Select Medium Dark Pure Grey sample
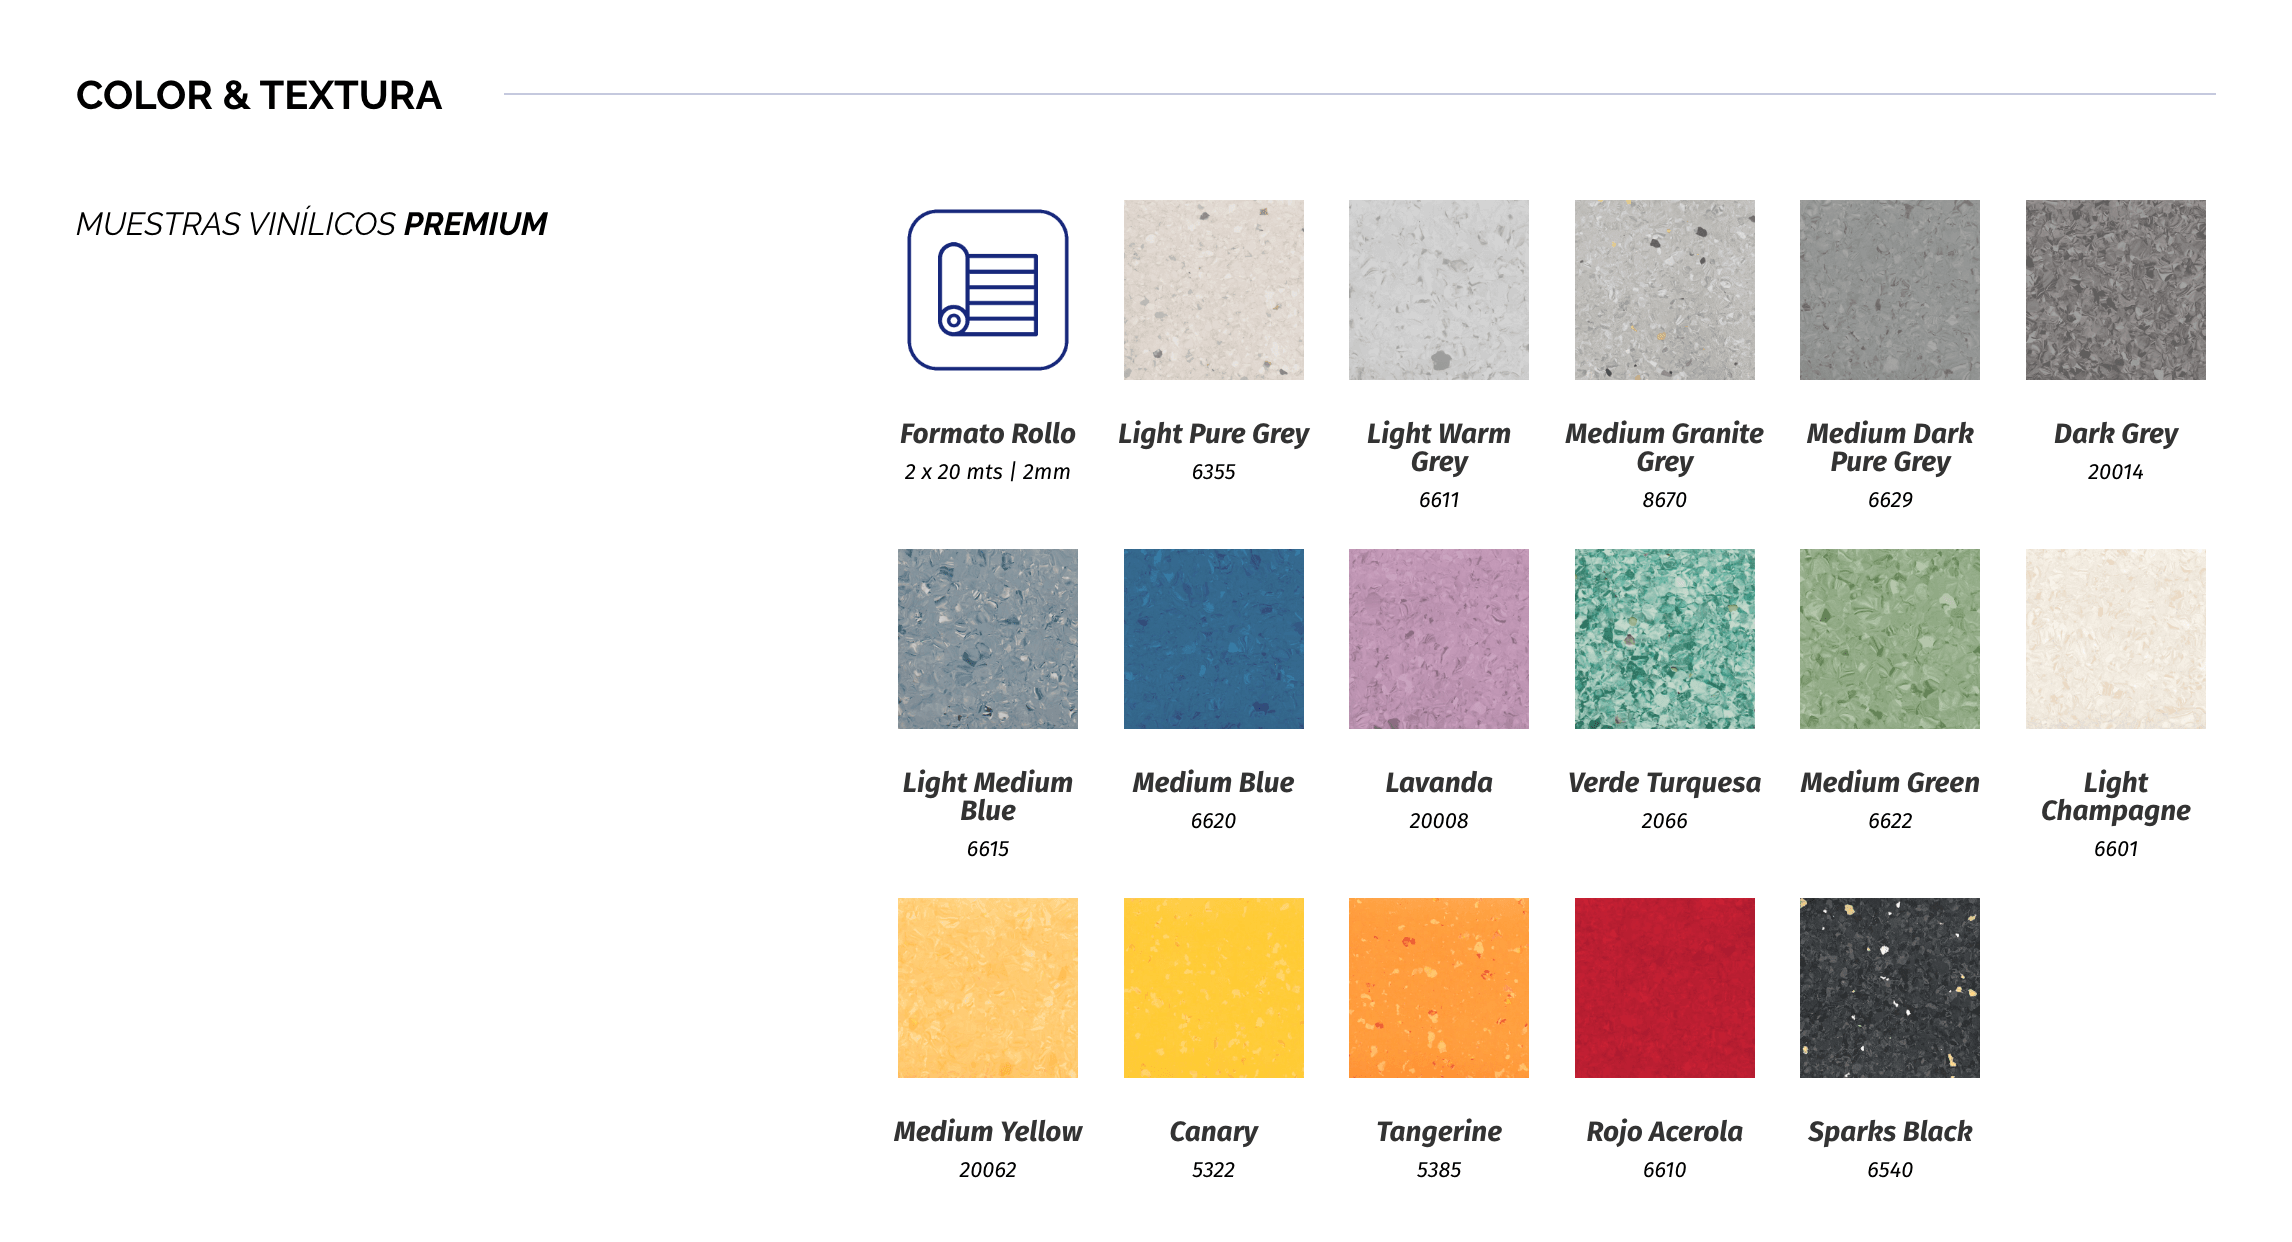2292x1242 pixels. tap(1889, 290)
